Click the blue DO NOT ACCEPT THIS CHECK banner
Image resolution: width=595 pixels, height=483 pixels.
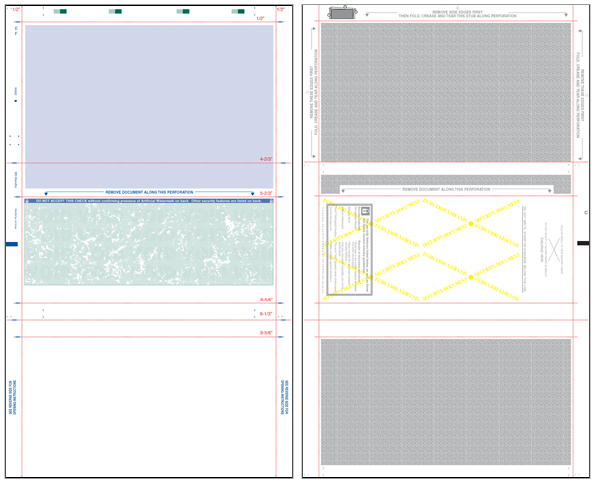pos(149,201)
